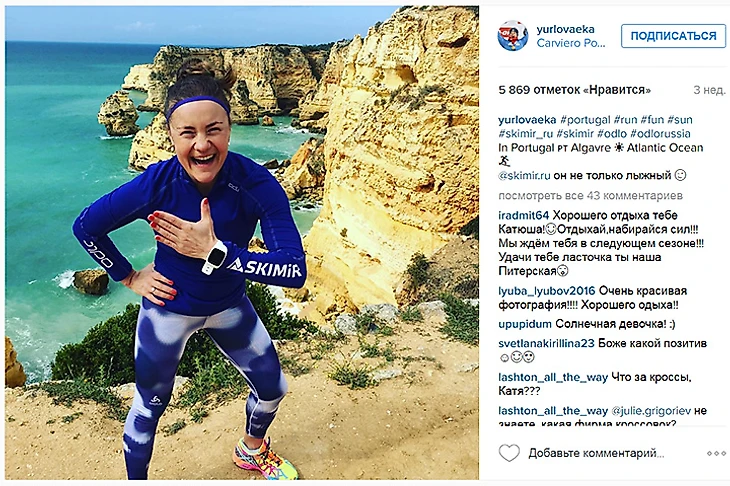This screenshot has height=486, width=730.
Task: Open svetlanakirillina23 commenter profile
Action: click(546, 344)
